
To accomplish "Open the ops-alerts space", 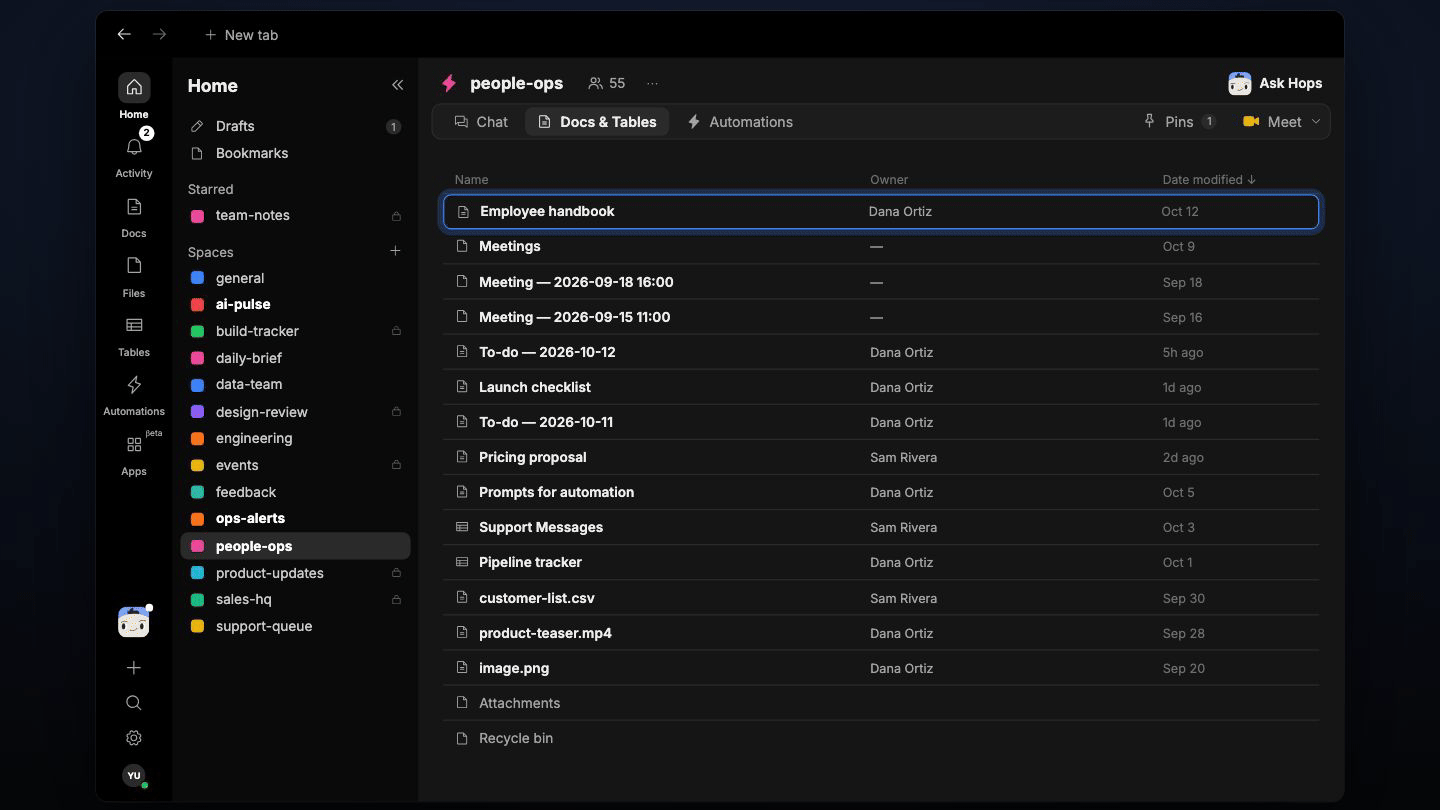I will pos(295,518).
